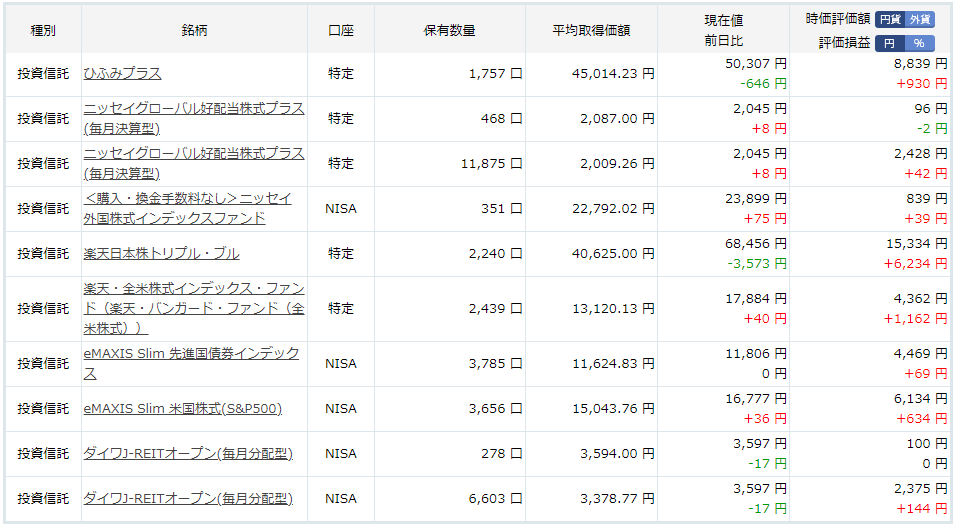Viewport: 956px width, 528px height.
Task: Open ダイワJ-REITオープン link in the 6,603口 row
Action: coord(188,499)
